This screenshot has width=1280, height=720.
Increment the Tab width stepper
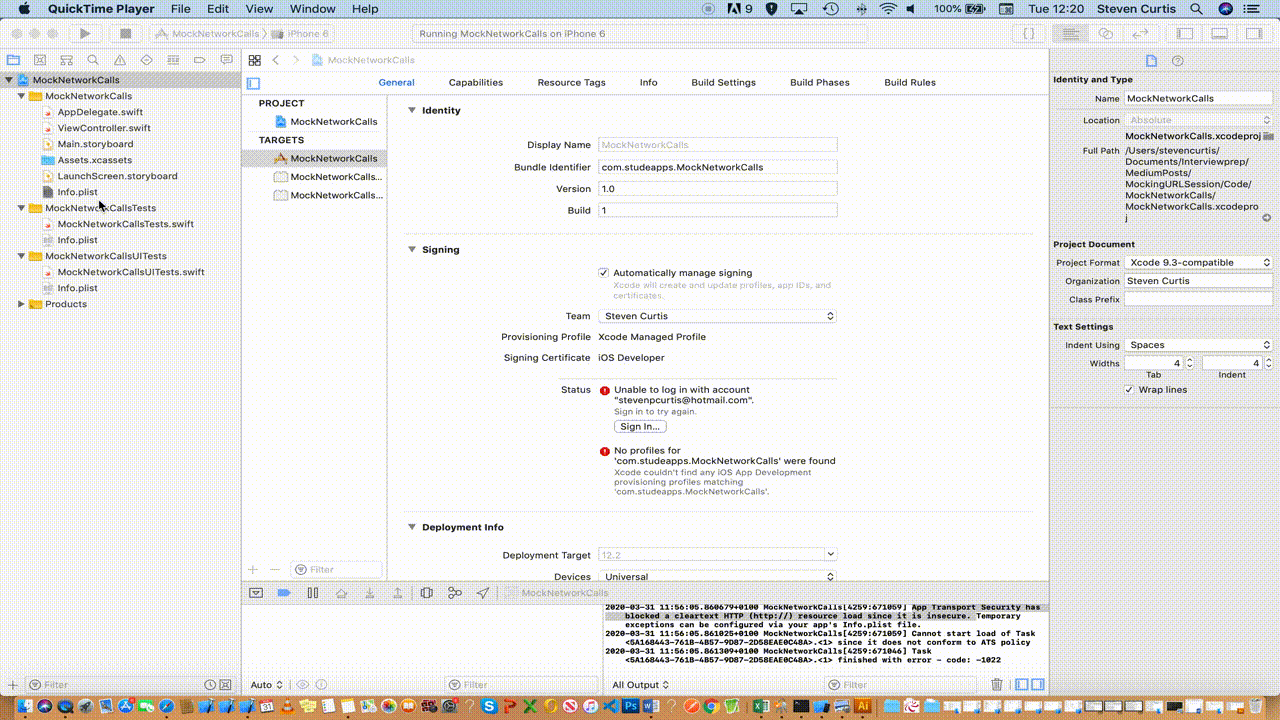[x=1190, y=360]
